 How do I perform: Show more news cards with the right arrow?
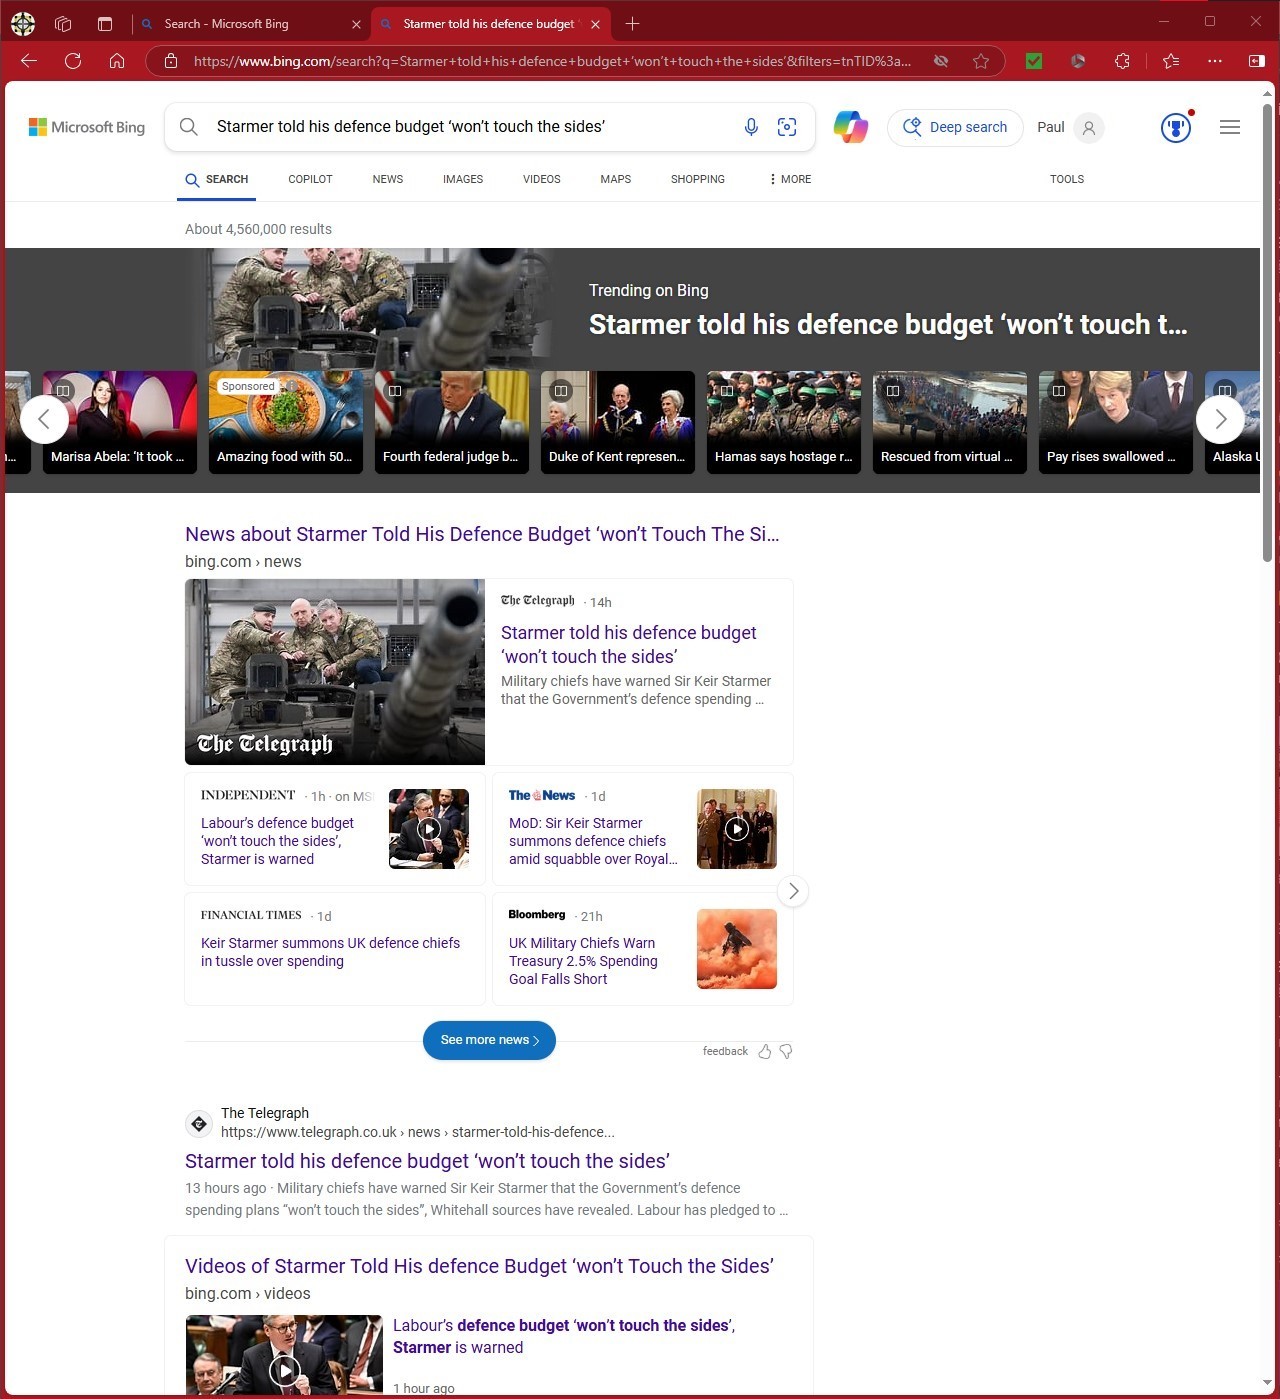[793, 891]
